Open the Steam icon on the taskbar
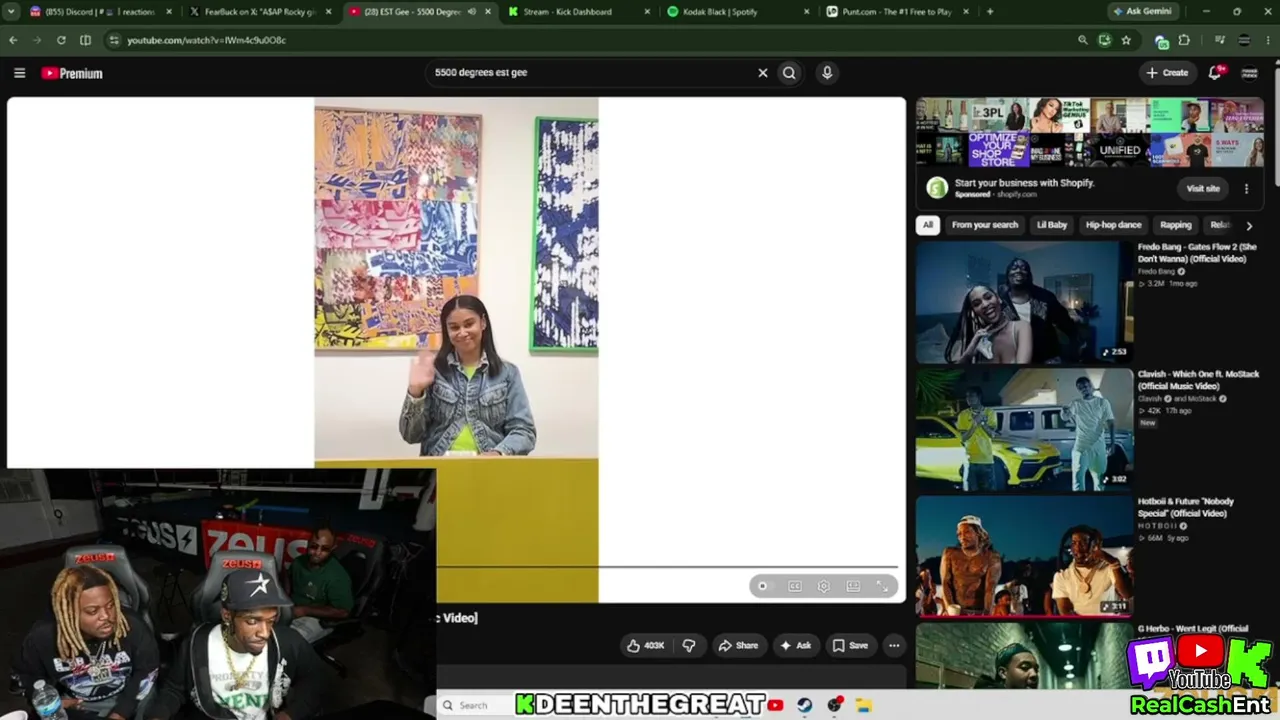Image resolution: width=1280 pixels, height=720 pixels. [x=805, y=705]
